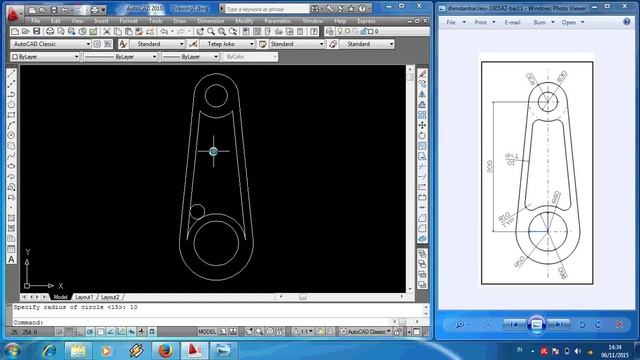This screenshot has height=360, width=640.
Task: Open Print menu in Photo Viewer
Action: pyautogui.click(x=484, y=22)
